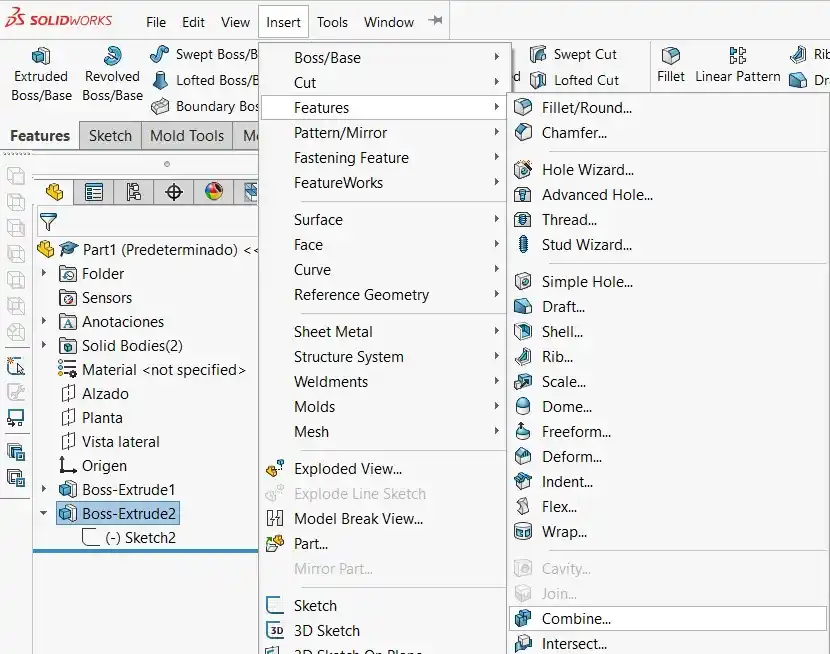830x654 pixels.
Task: Switch to the Mold Tools tab
Action: 187,136
